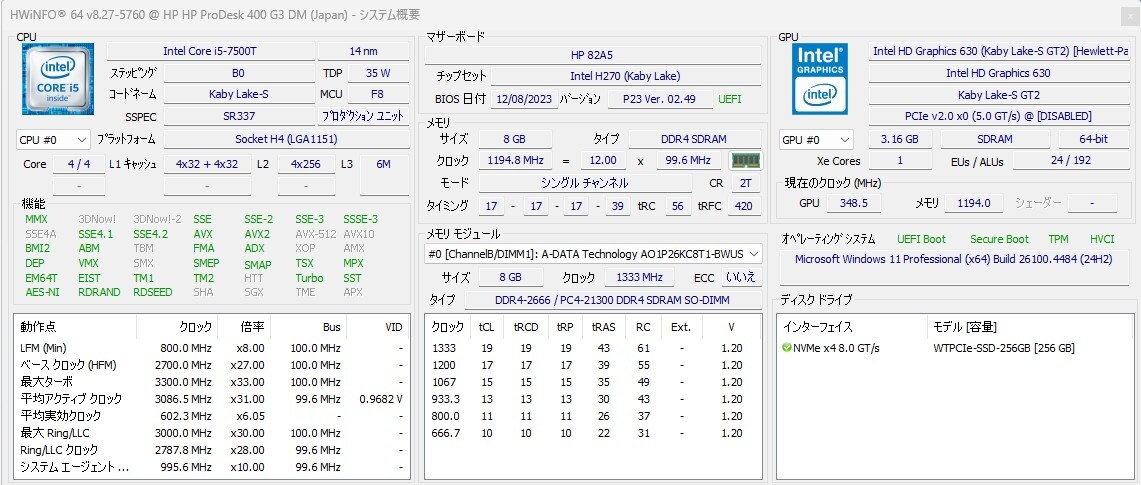Select the NVMe x4 8.0 GT/s drive row

(x=955, y=348)
